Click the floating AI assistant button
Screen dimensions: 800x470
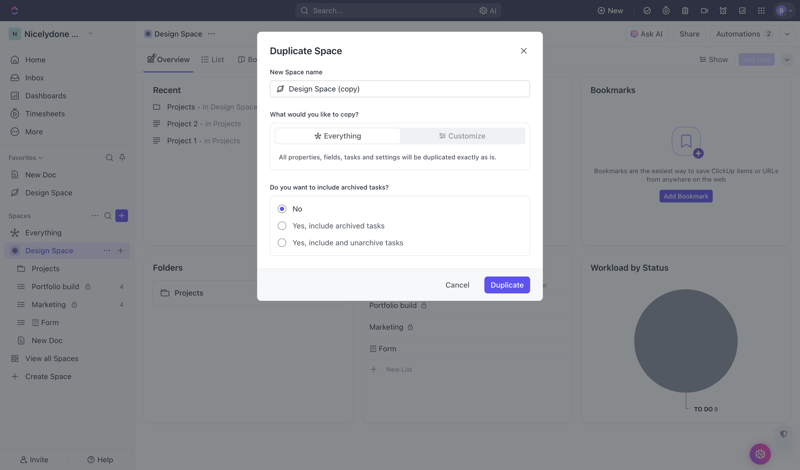[760, 454]
